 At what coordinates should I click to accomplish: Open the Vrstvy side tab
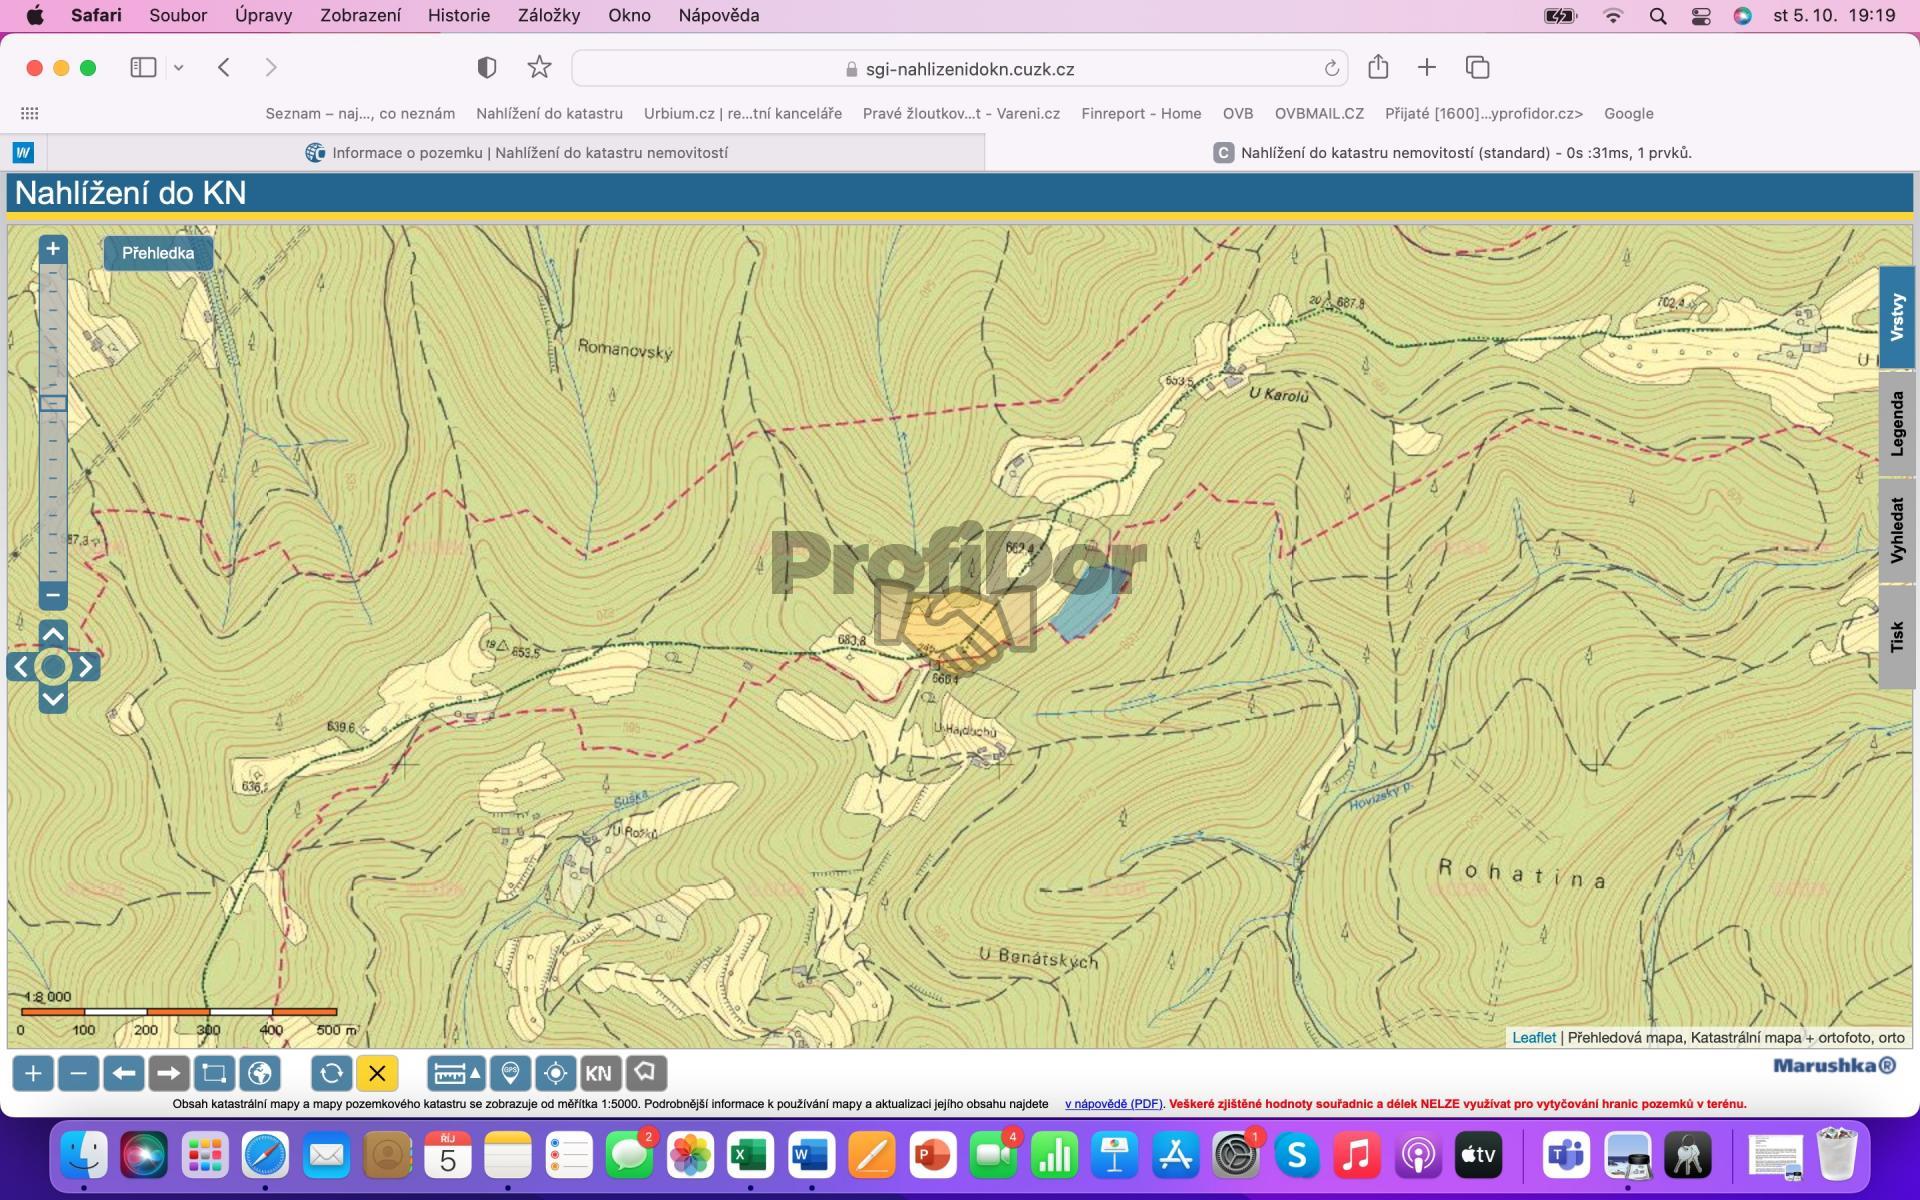tap(1897, 318)
